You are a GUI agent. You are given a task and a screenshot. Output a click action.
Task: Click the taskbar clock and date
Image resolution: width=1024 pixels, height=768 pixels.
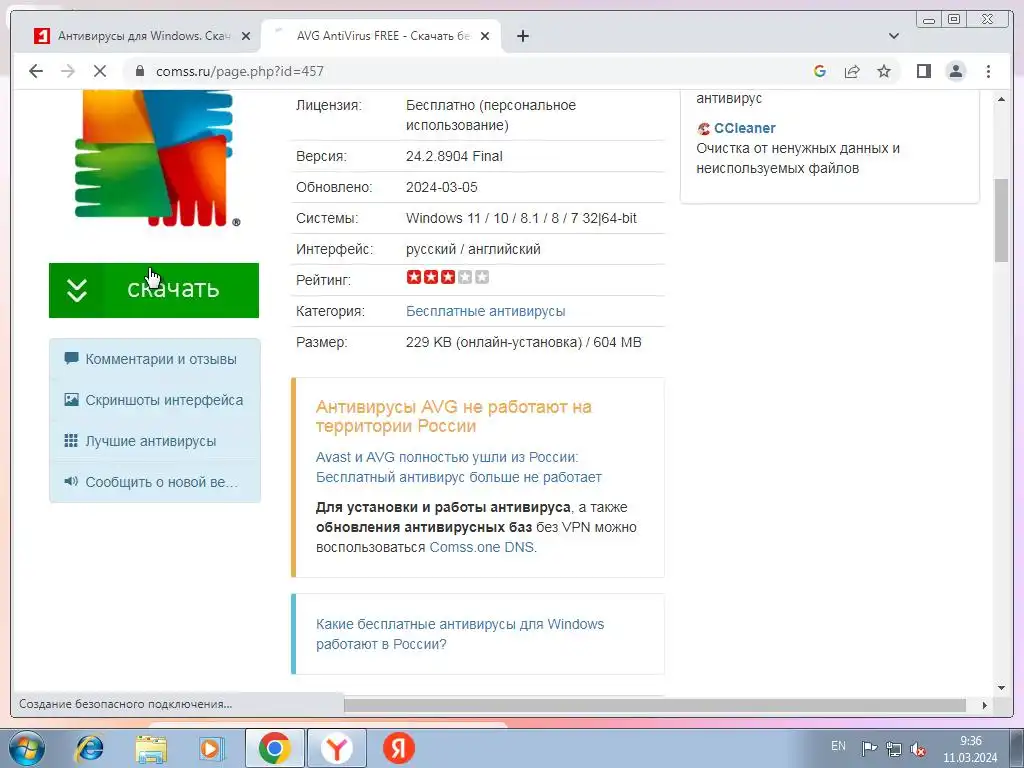coord(970,749)
